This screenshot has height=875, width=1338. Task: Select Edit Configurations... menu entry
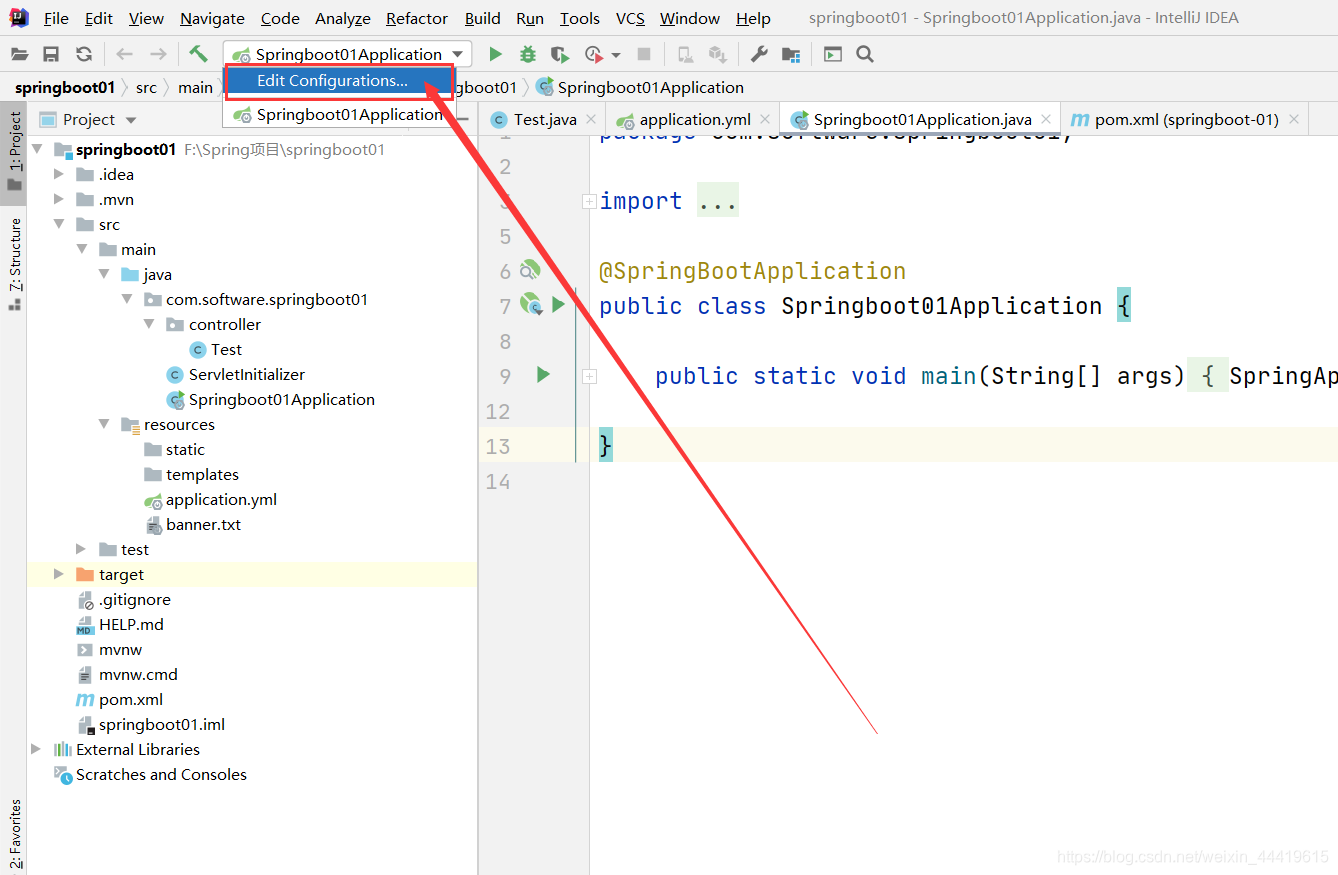(339, 81)
